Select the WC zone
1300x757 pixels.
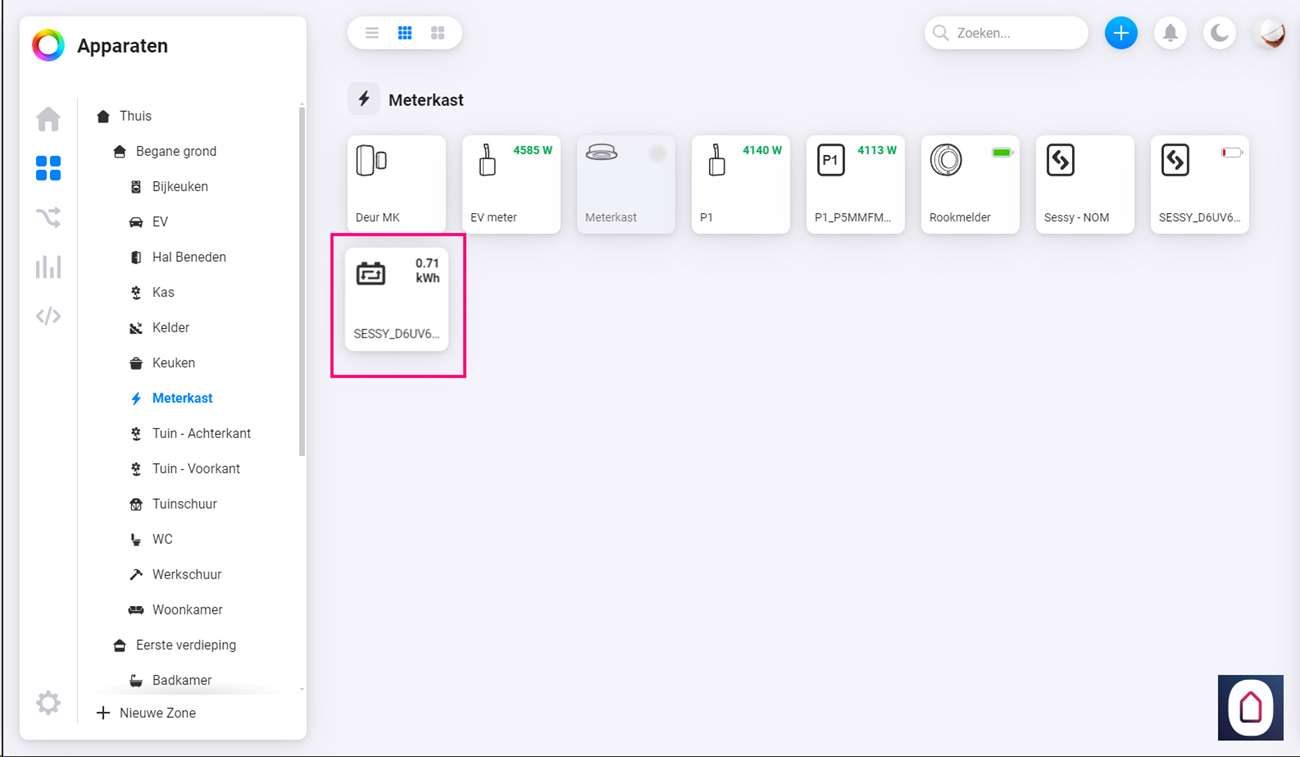162,539
